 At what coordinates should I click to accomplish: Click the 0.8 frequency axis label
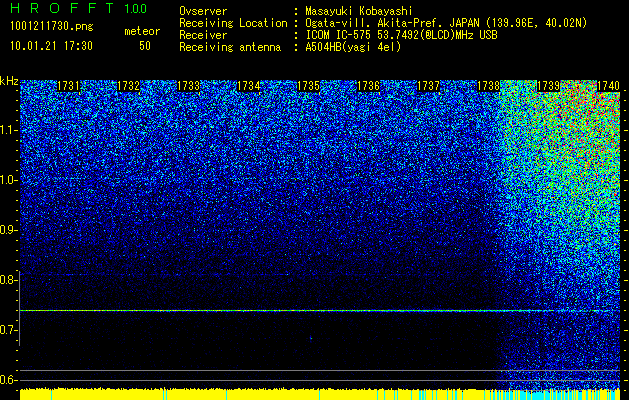[x=7, y=280]
